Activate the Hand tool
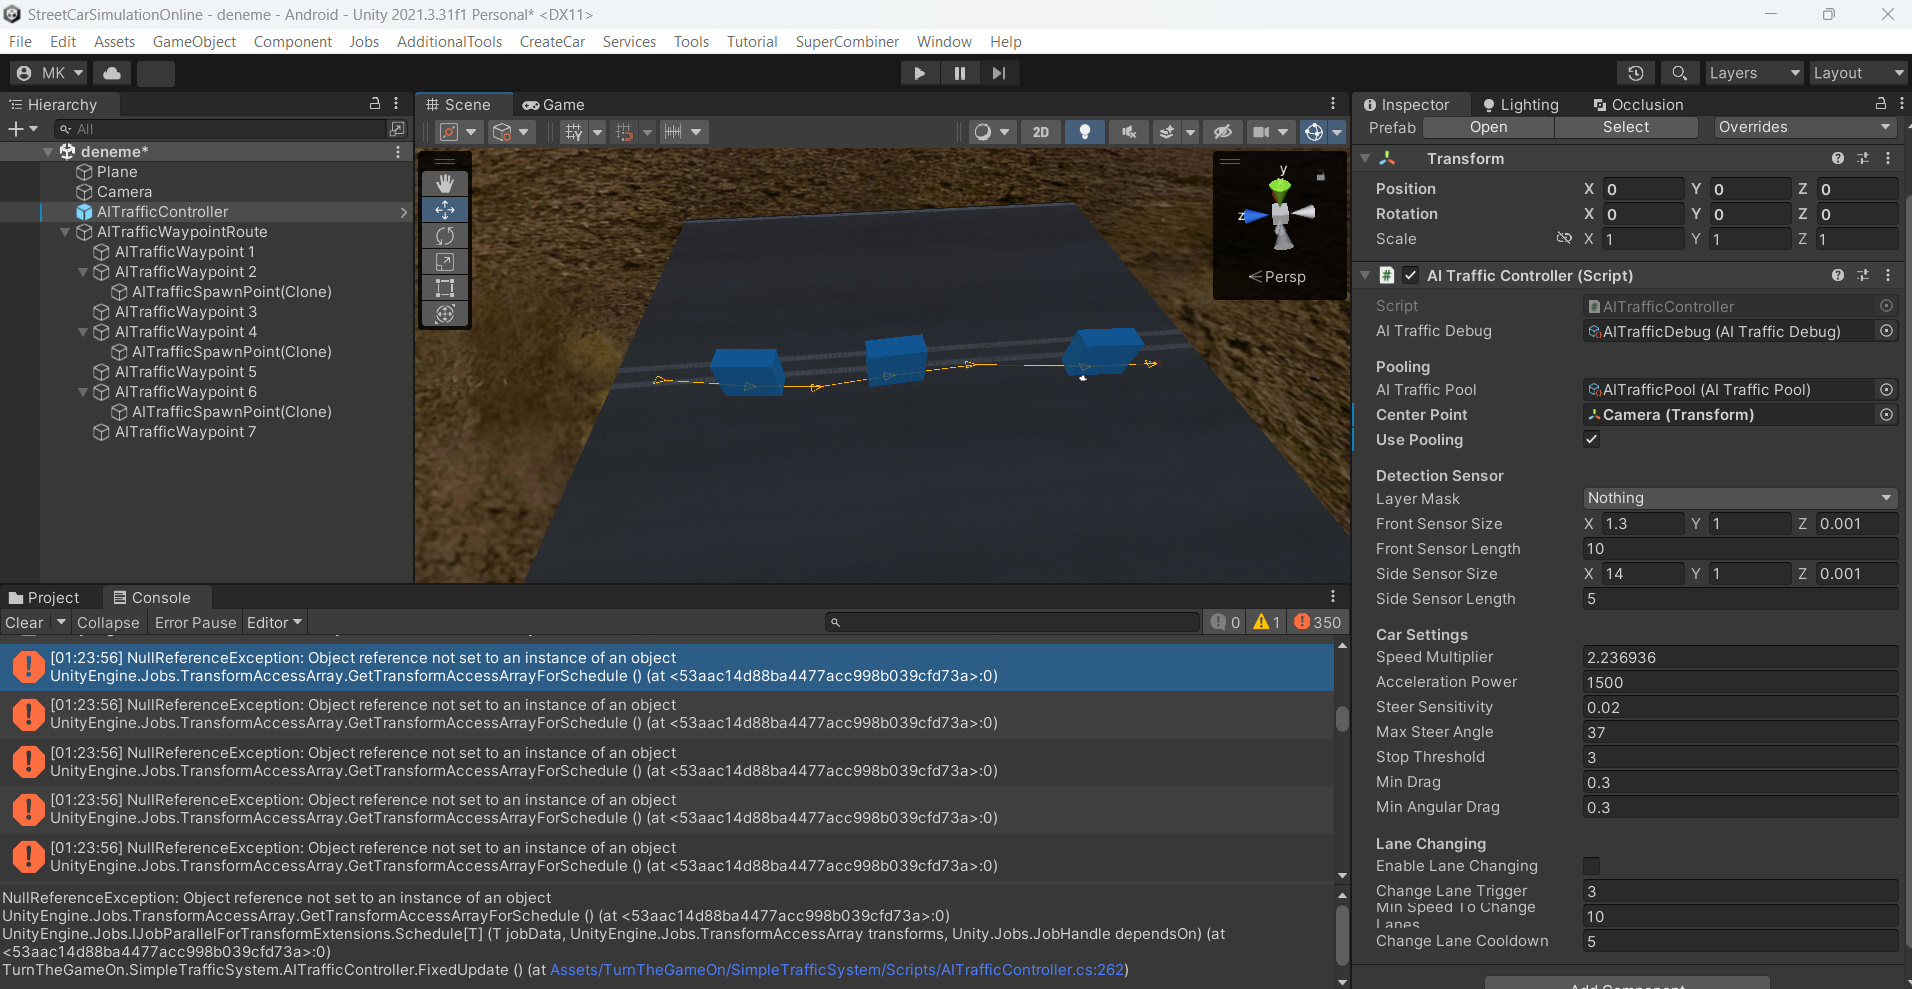 point(444,183)
